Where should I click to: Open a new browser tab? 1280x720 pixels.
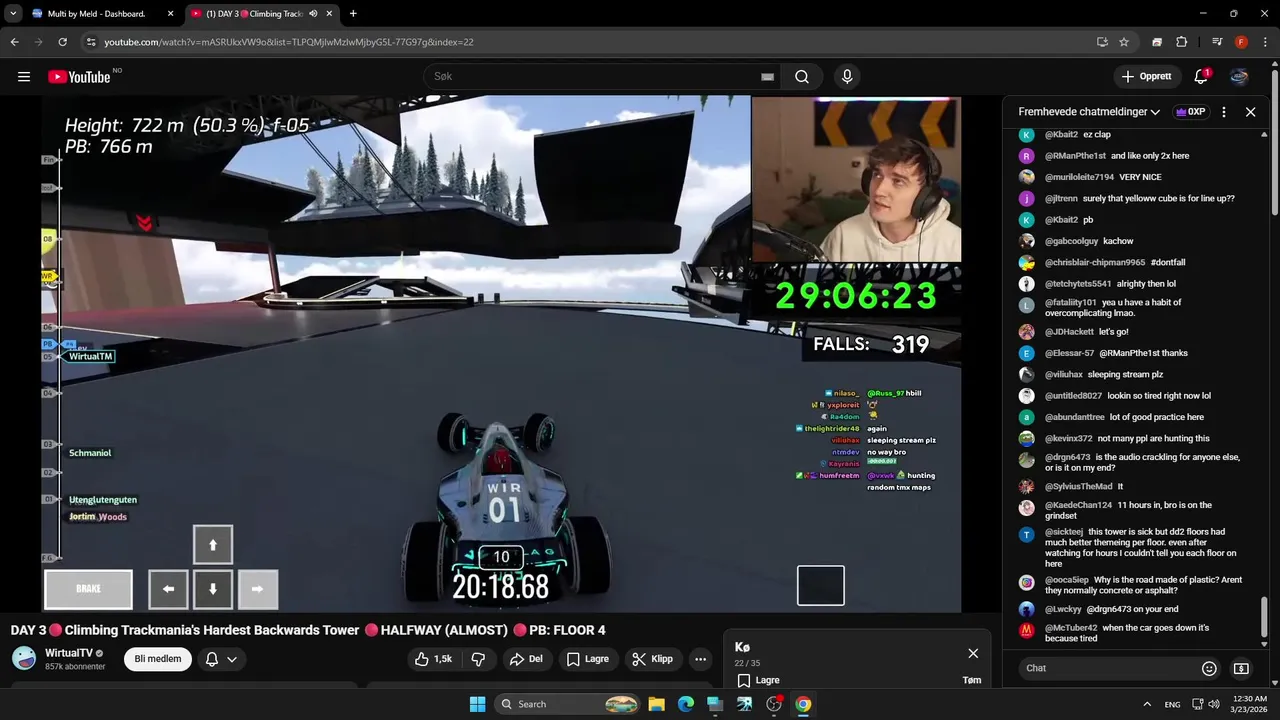(353, 14)
